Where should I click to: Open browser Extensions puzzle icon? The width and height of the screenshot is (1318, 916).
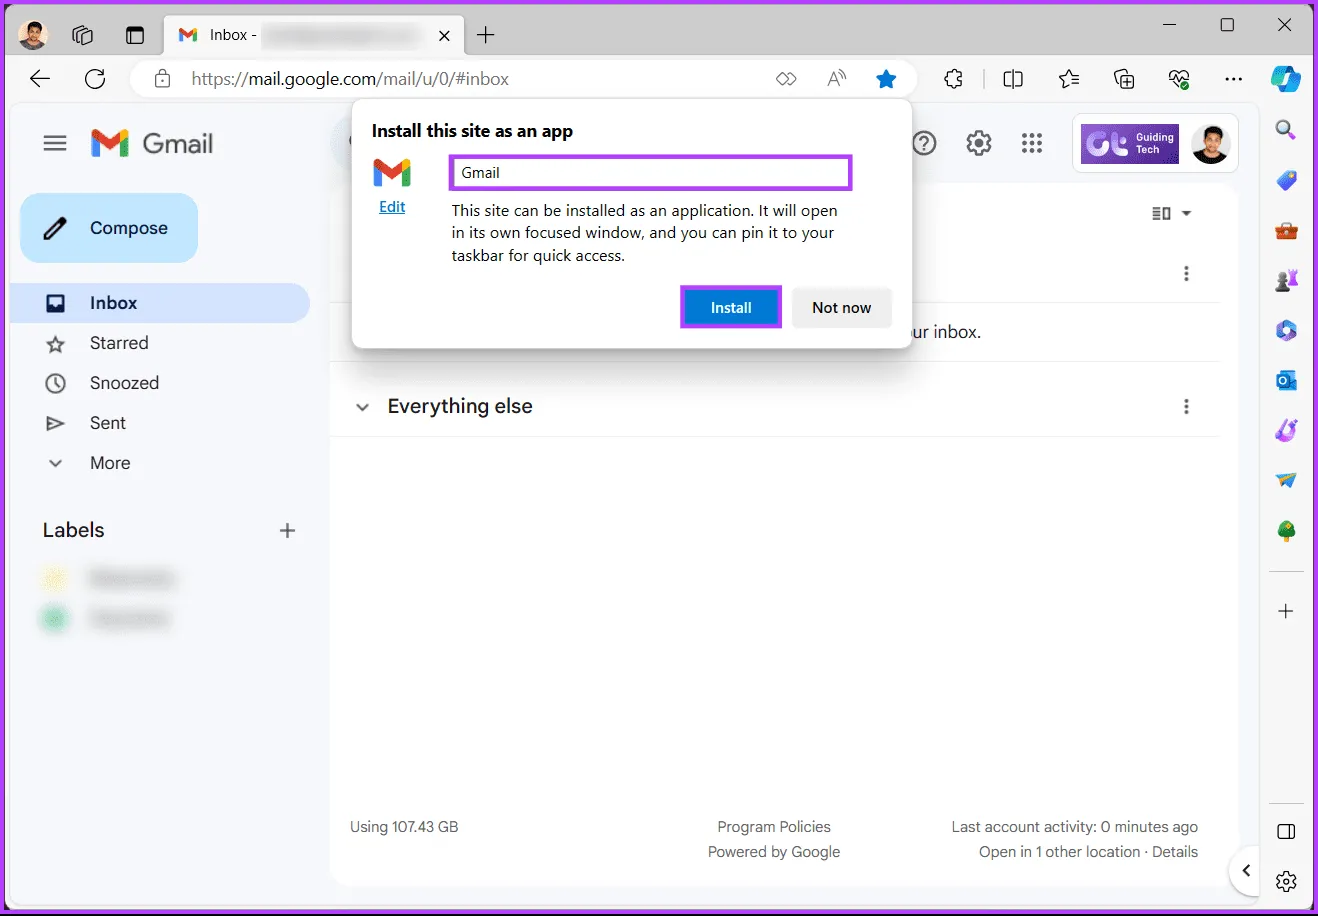[953, 79]
